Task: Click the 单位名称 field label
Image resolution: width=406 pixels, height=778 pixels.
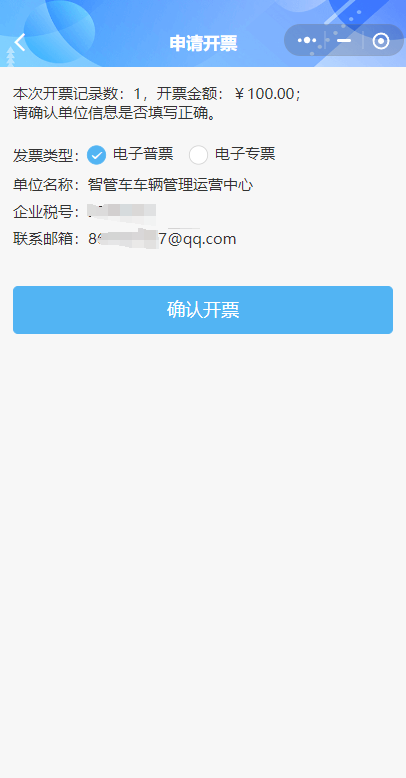Action: 44,186
